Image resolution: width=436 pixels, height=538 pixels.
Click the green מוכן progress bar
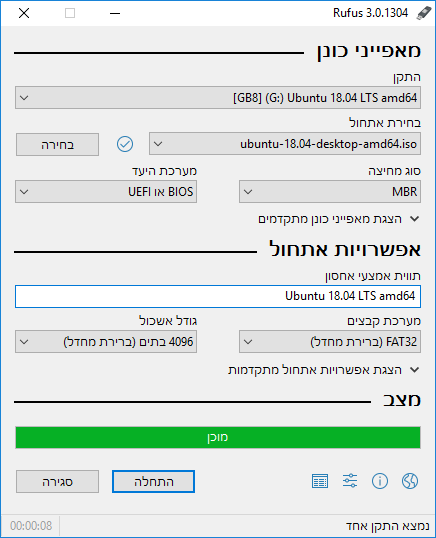pyautogui.click(x=218, y=437)
